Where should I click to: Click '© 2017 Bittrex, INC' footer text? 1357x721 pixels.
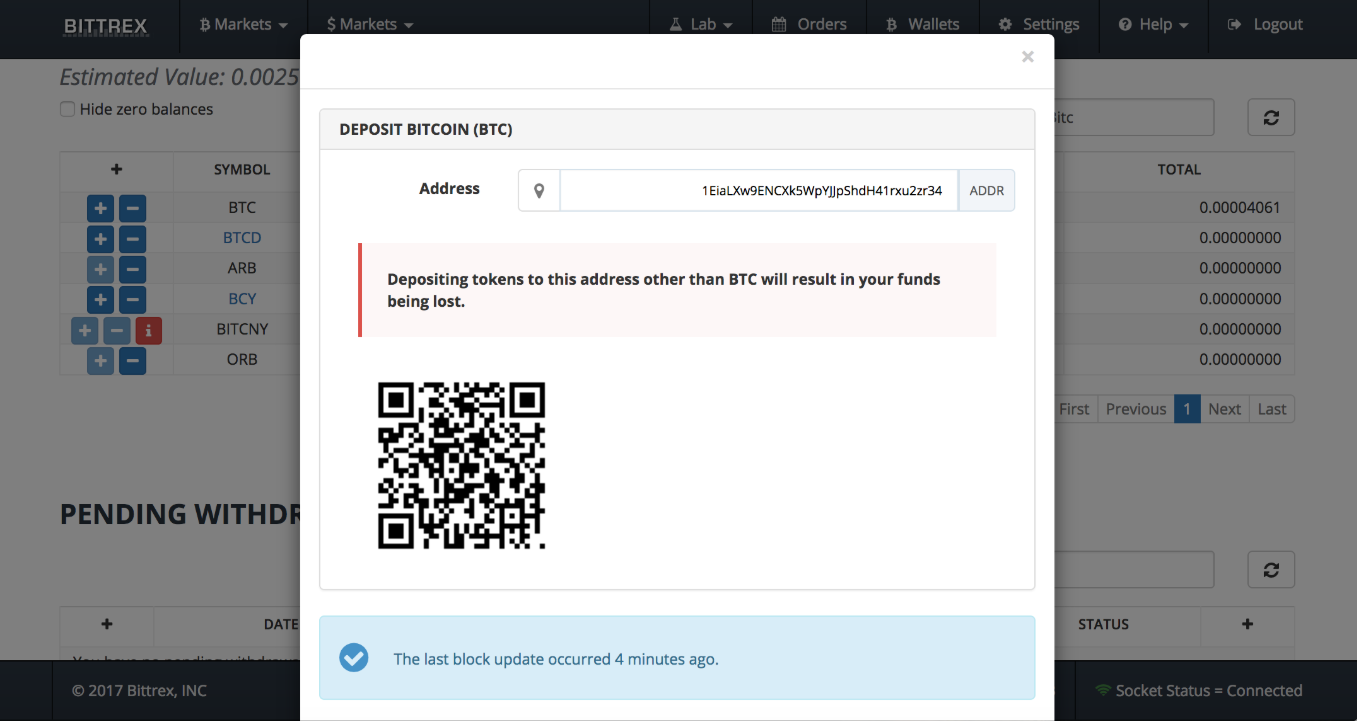140,690
